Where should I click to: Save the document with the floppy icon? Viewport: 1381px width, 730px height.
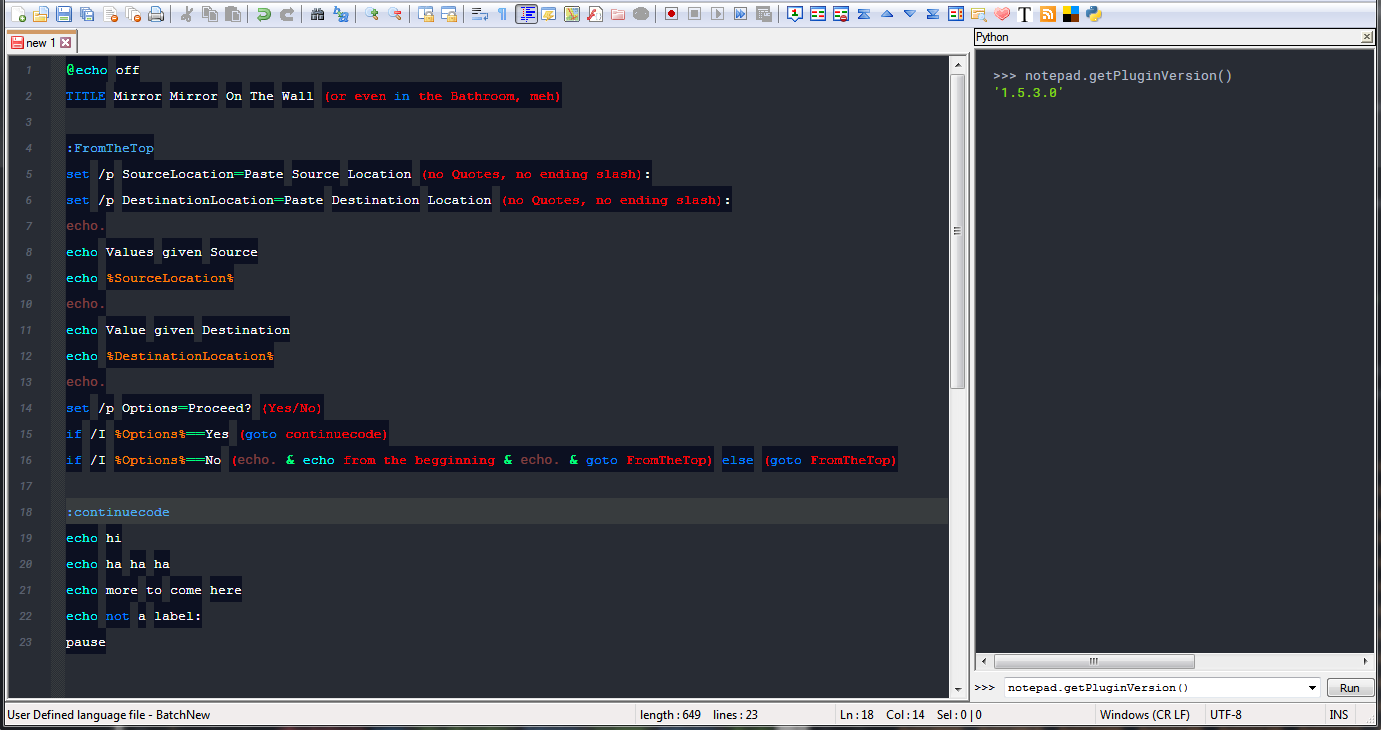(x=63, y=14)
